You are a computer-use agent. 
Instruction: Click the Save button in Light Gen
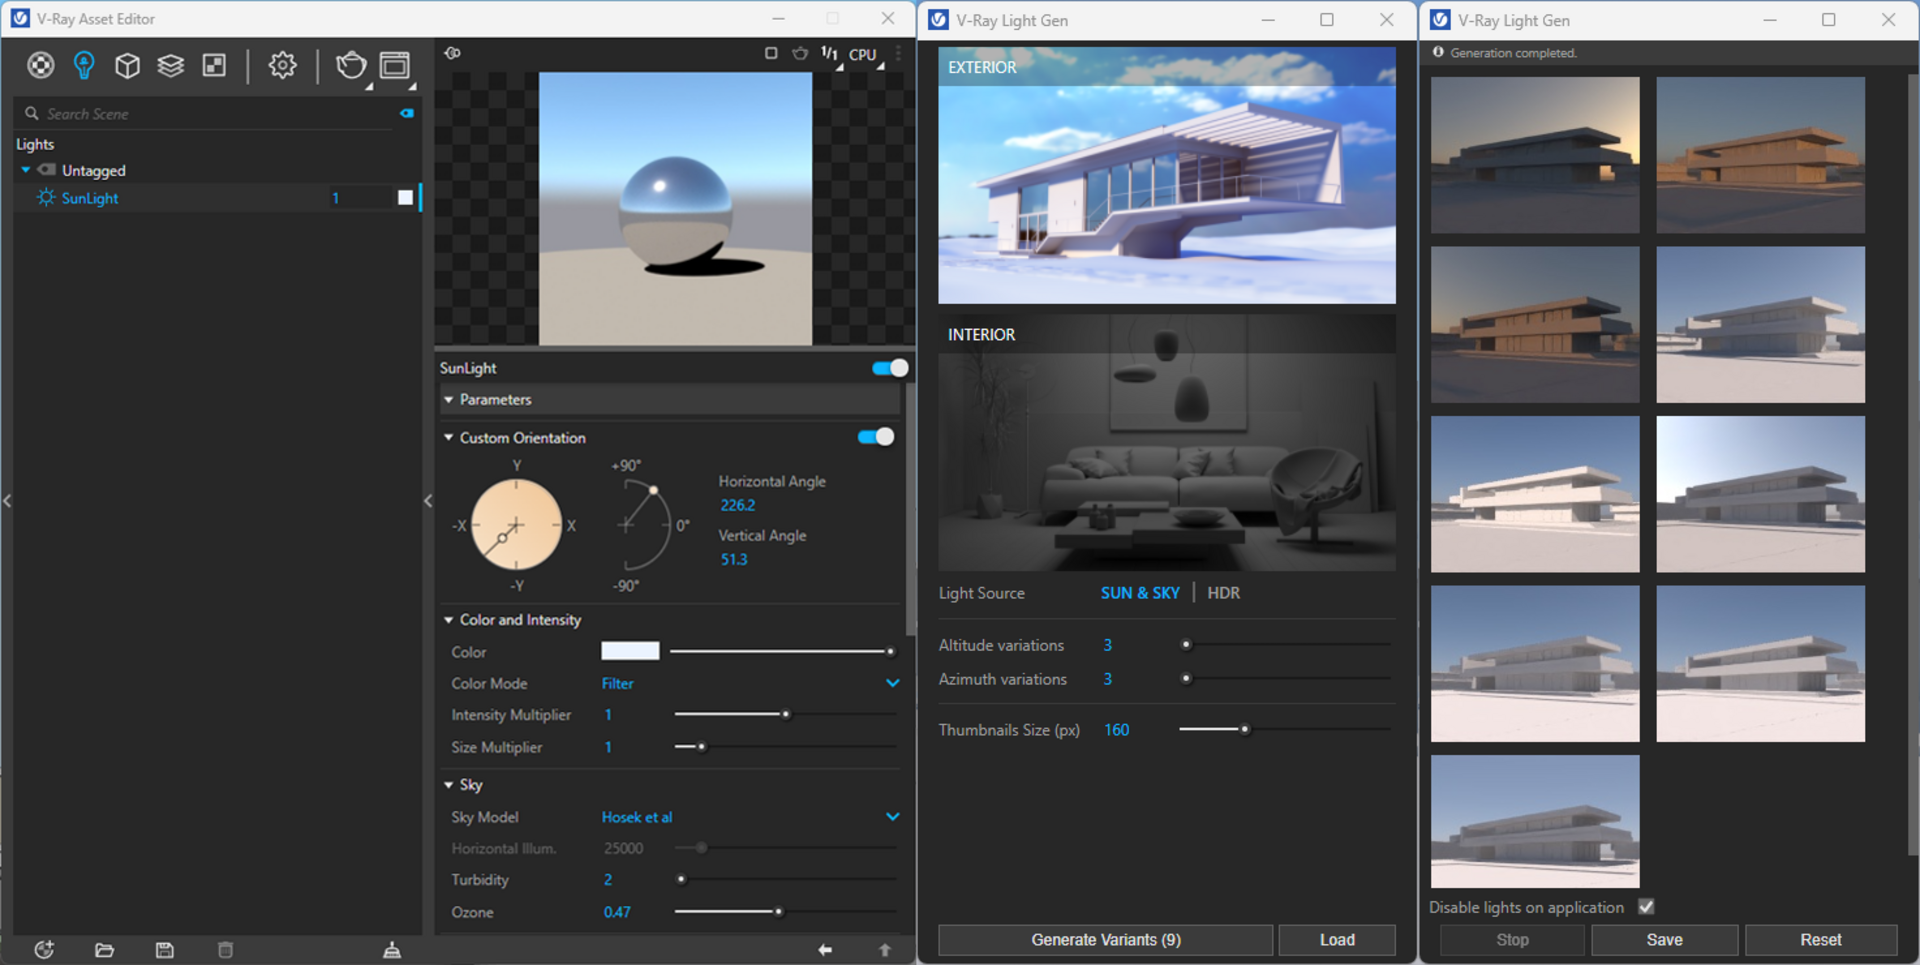click(x=1664, y=940)
